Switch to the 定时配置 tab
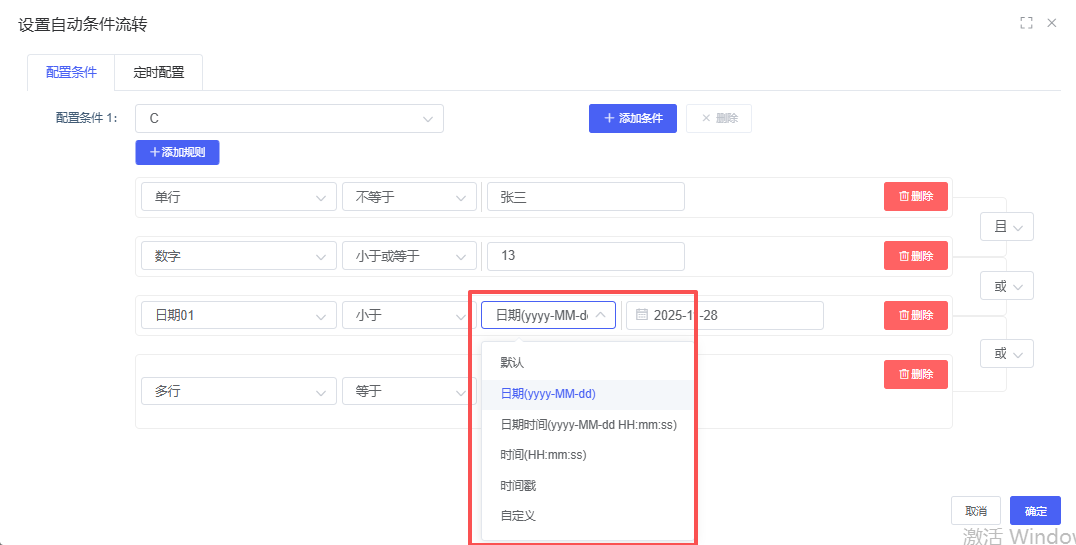The image size is (1076, 545). point(159,73)
